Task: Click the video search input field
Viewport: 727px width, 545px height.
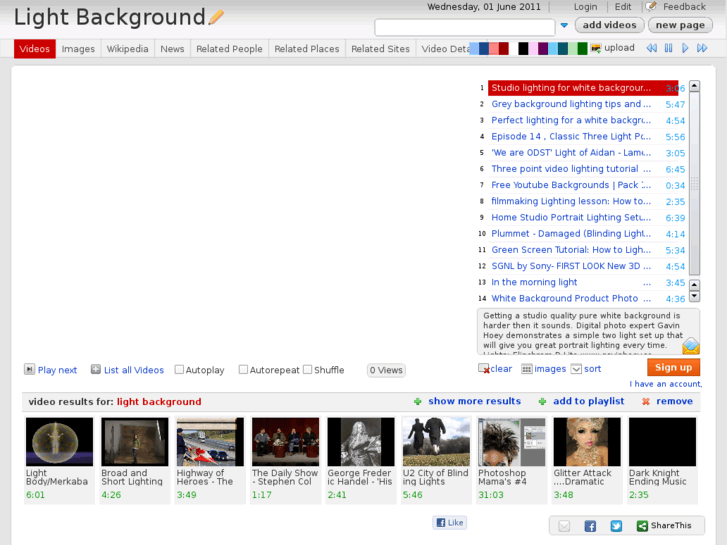Action: tap(465, 27)
